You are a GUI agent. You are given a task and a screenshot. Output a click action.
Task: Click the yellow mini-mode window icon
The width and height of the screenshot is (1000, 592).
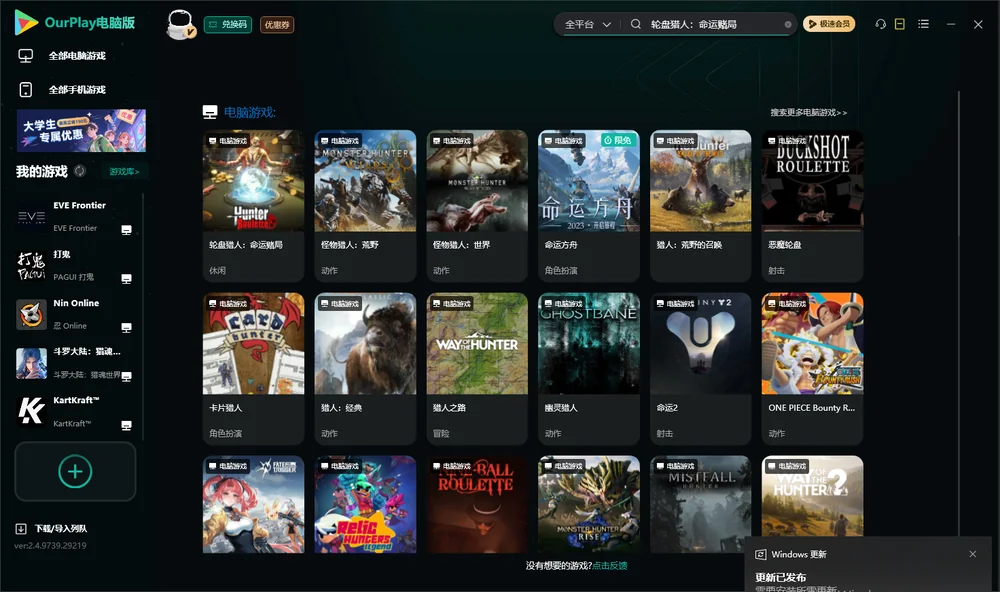(900, 24)
